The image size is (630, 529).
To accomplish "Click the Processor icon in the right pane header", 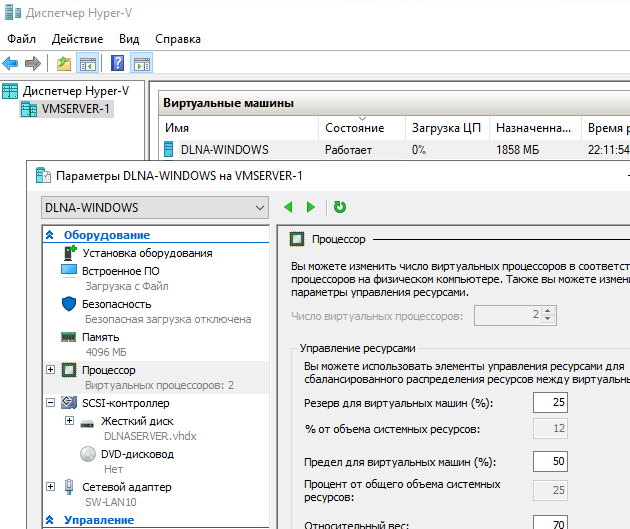I will coord(297,239).
